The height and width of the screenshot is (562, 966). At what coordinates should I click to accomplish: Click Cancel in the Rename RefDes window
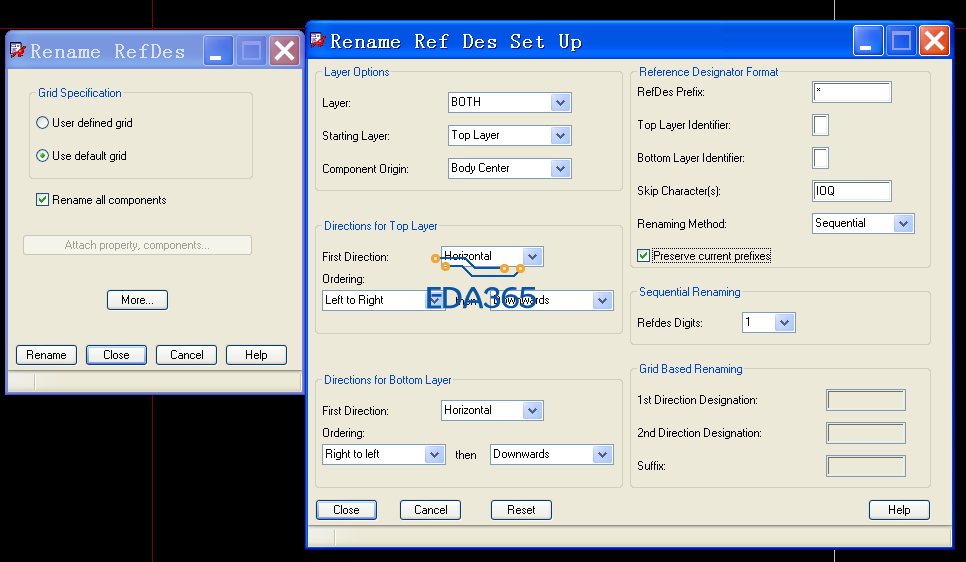(x=186, y=355)
